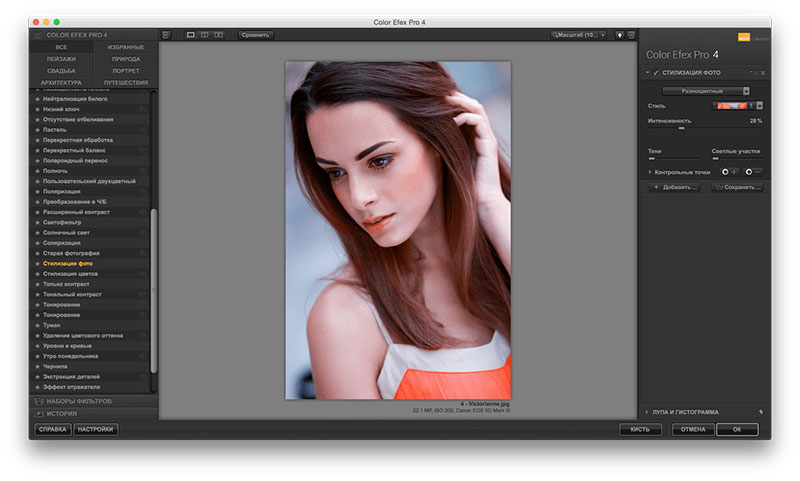Star the Полночь filter
Image resolution: width=800 pixels, height=481 pixels.
(37, 171)
